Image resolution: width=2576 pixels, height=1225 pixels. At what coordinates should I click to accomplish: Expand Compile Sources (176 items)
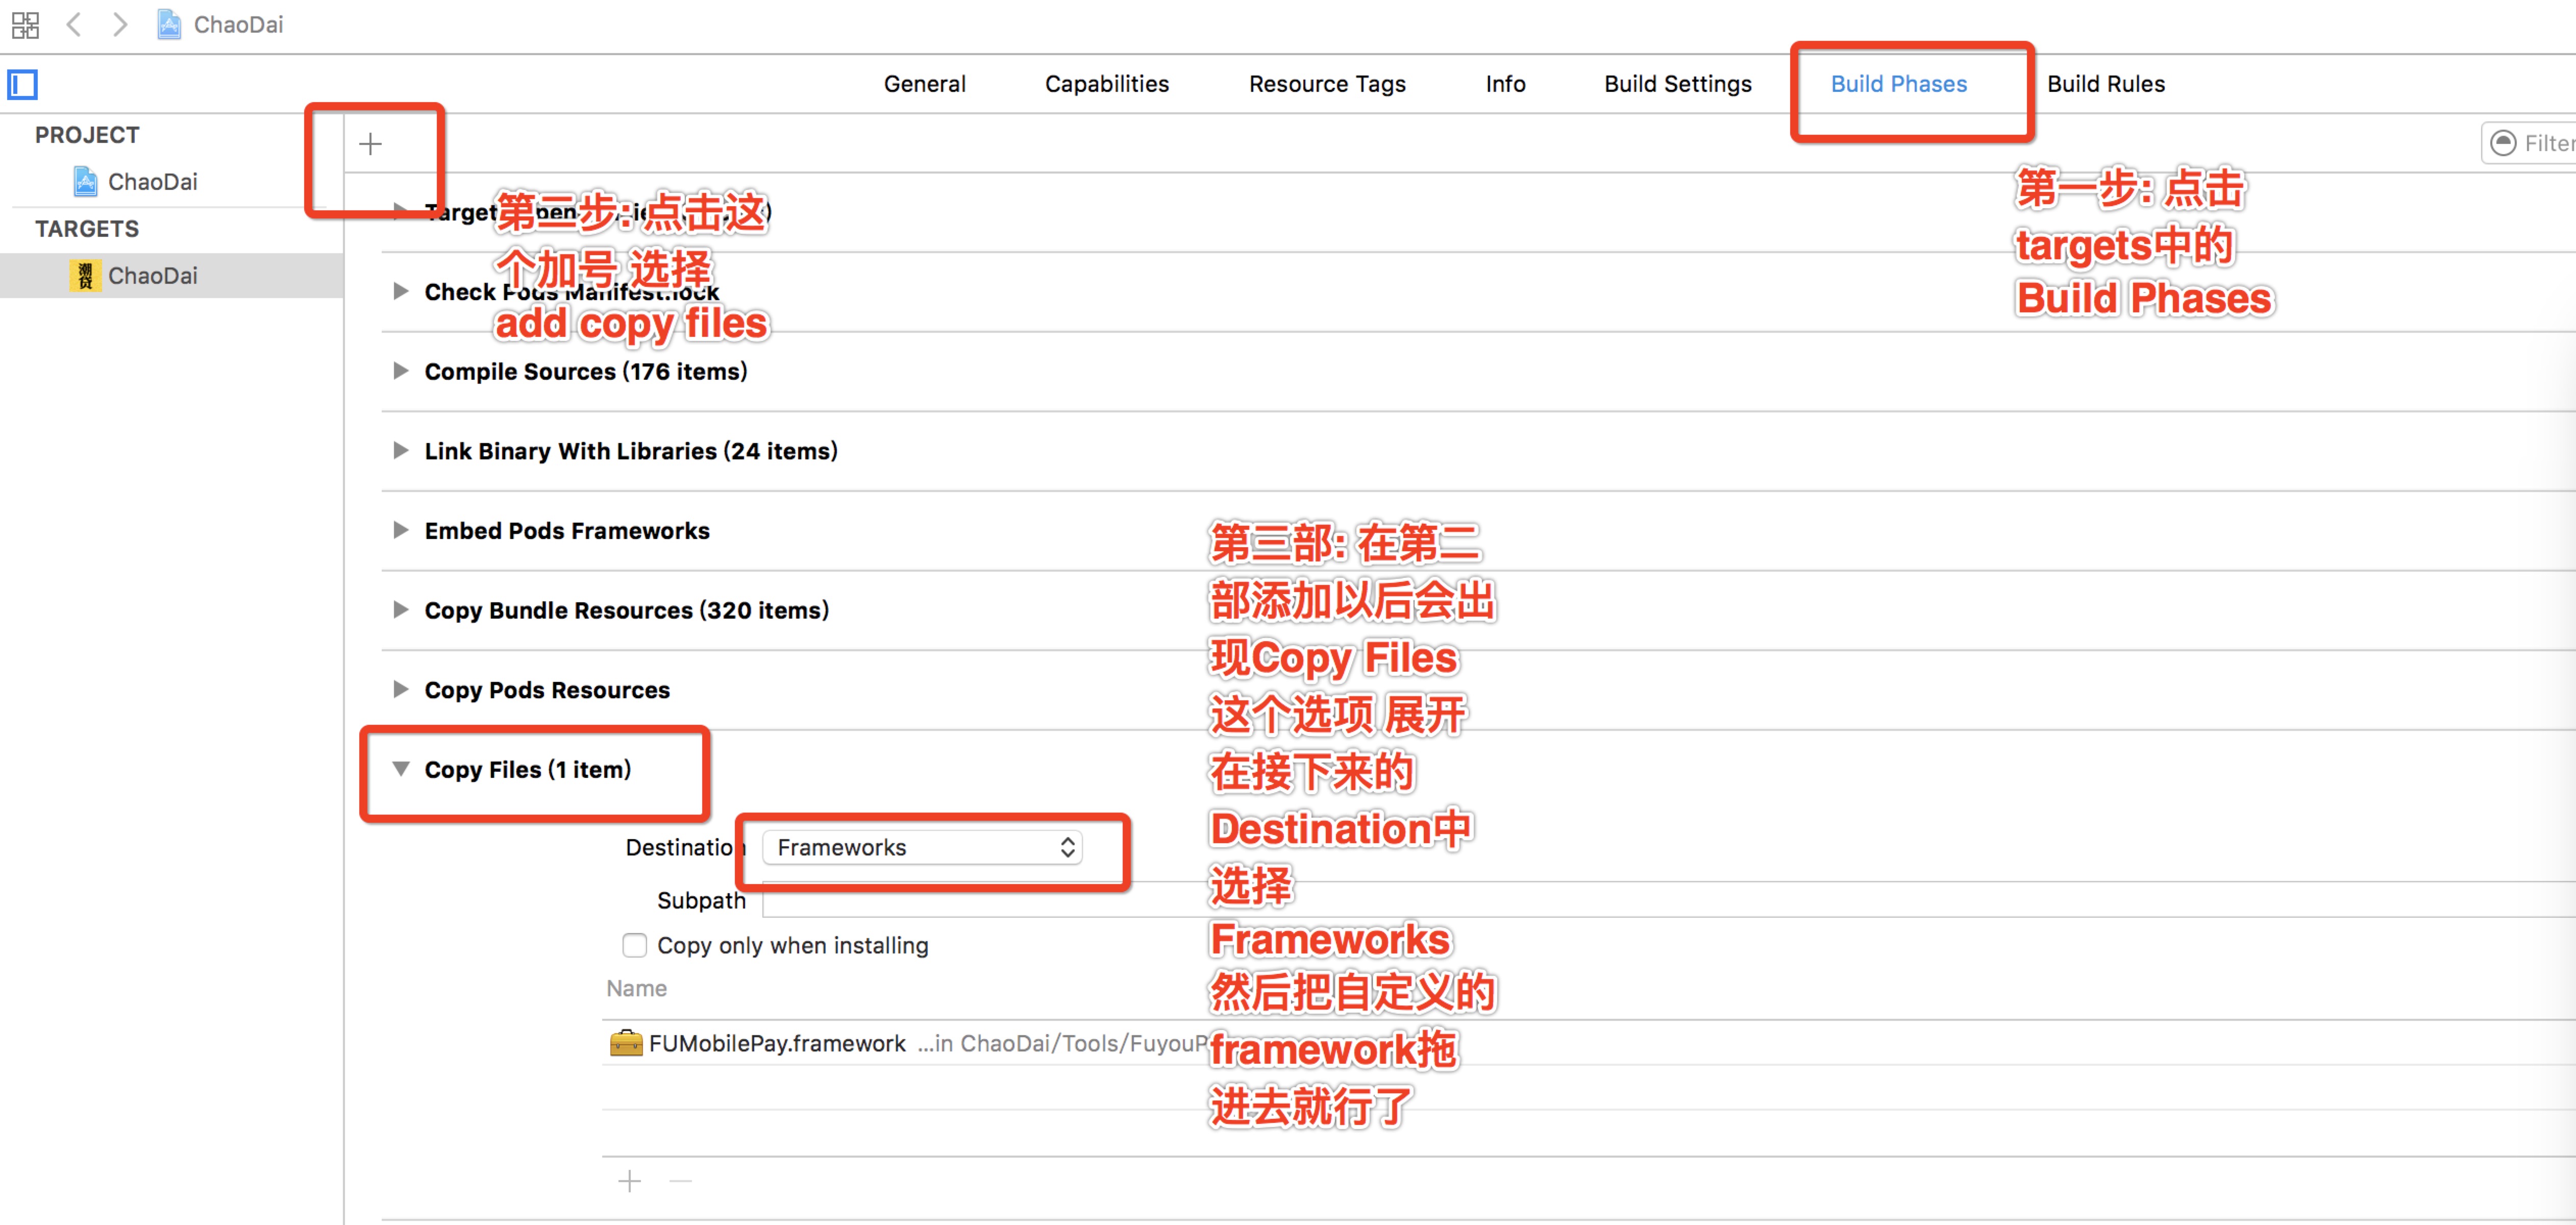click(x=401, y=371)
